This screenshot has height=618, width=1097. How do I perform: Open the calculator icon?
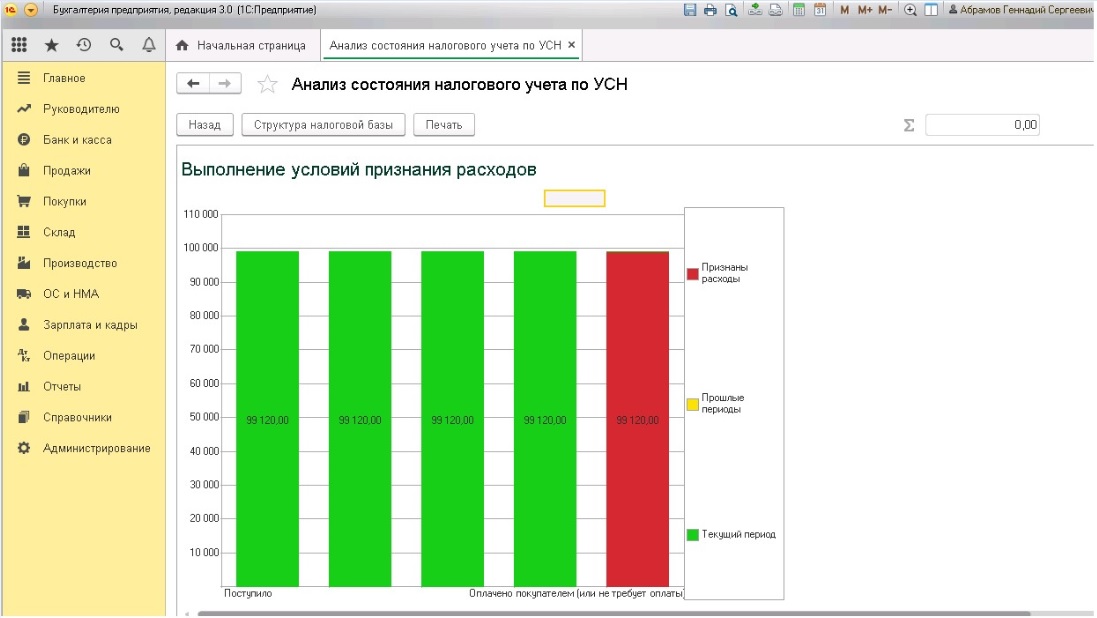[x=798, y=10]
